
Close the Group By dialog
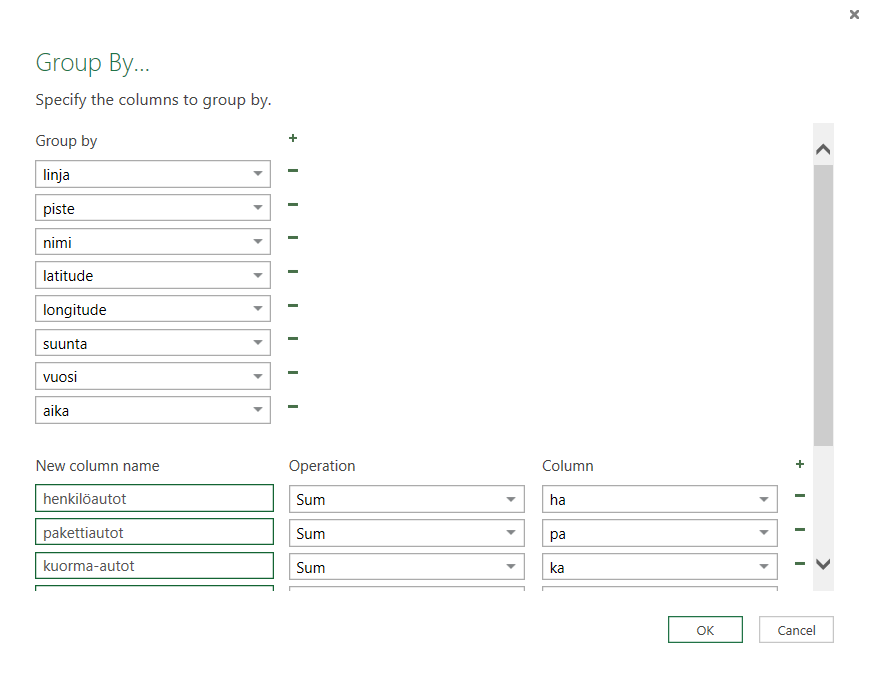click(x=853, y=15)
